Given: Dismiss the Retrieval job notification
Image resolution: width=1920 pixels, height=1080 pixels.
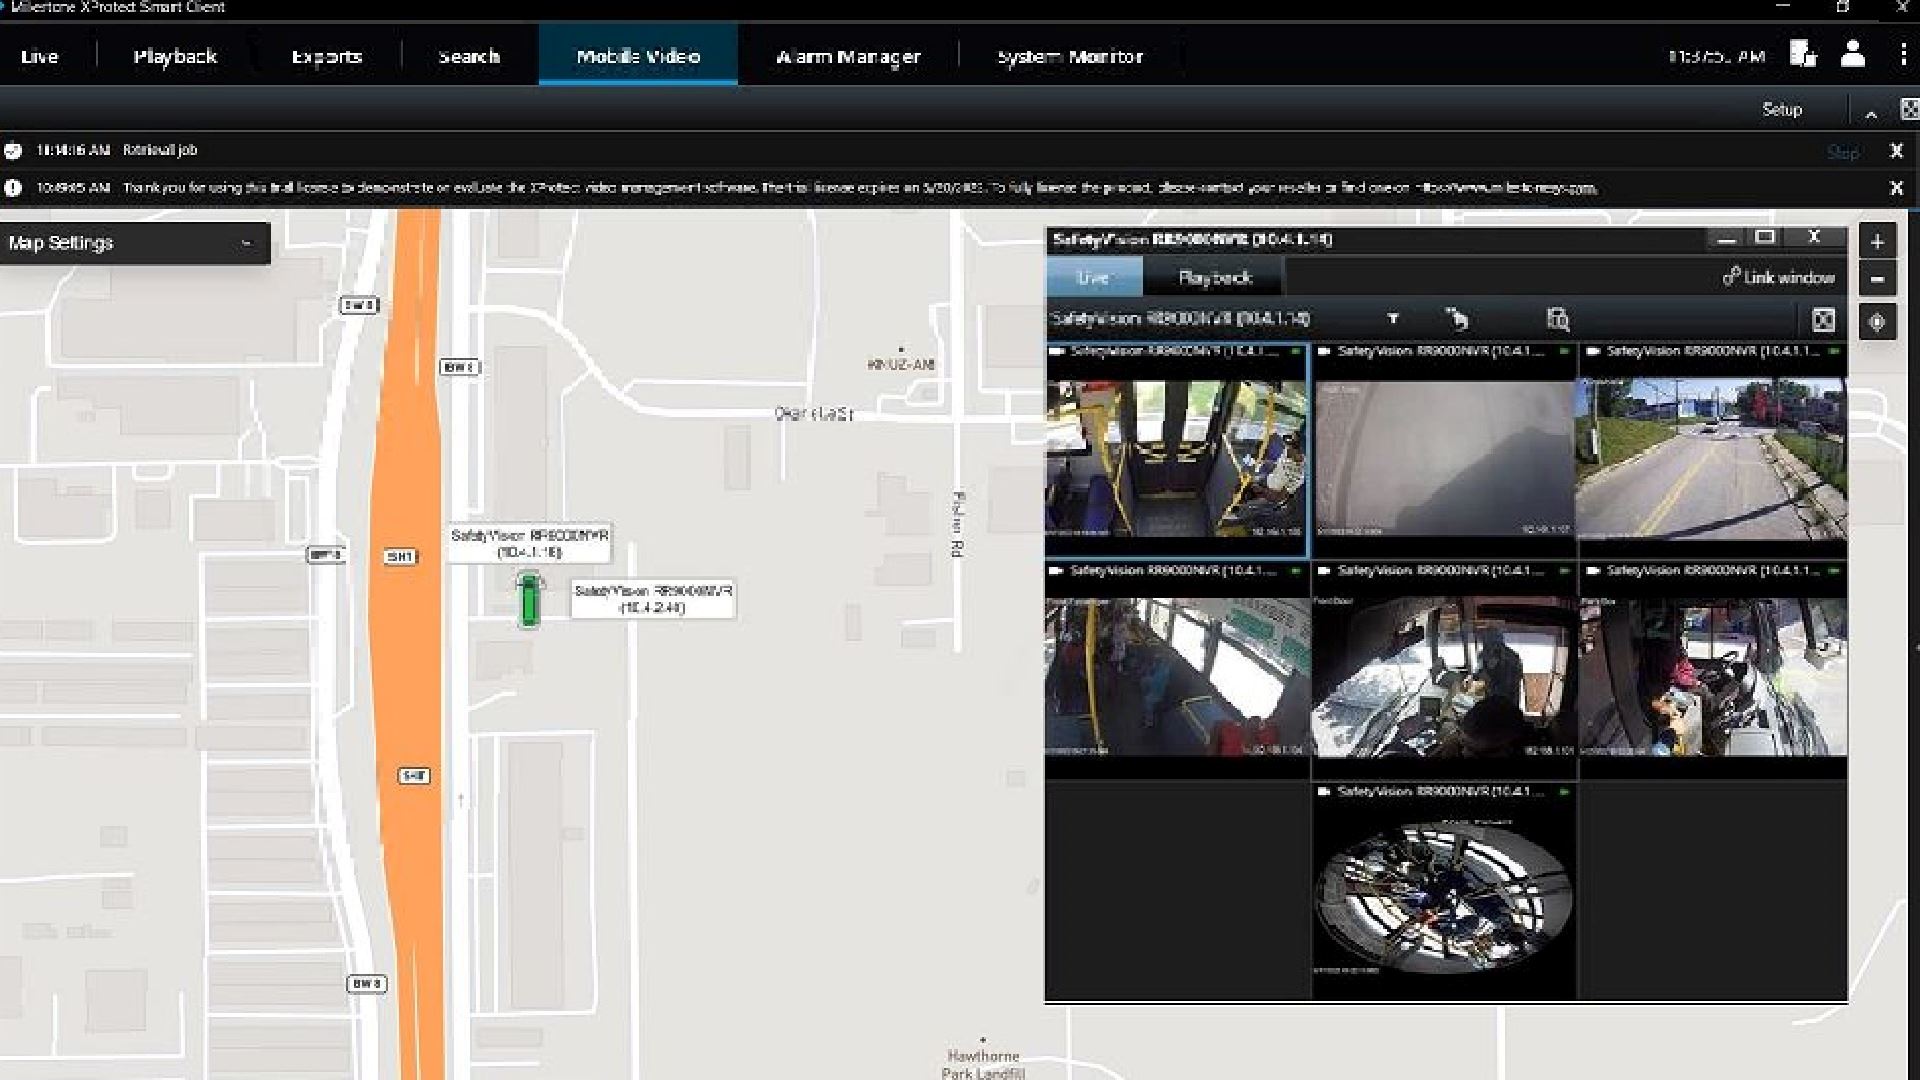Looking at the screenshot, I should 1896,151.
